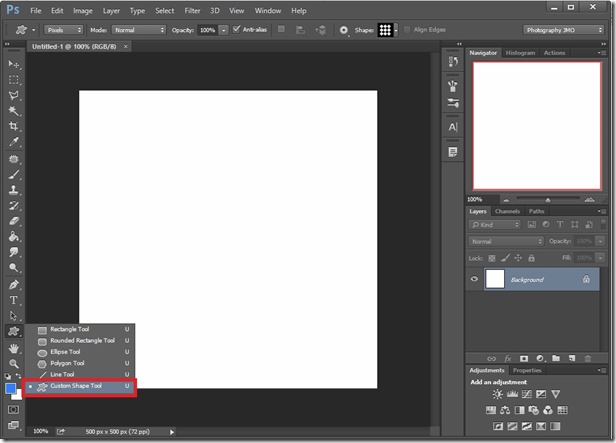Toggle Quick Mask mode icon
Viewport: 616px width, 443px height.
point(13,410)
